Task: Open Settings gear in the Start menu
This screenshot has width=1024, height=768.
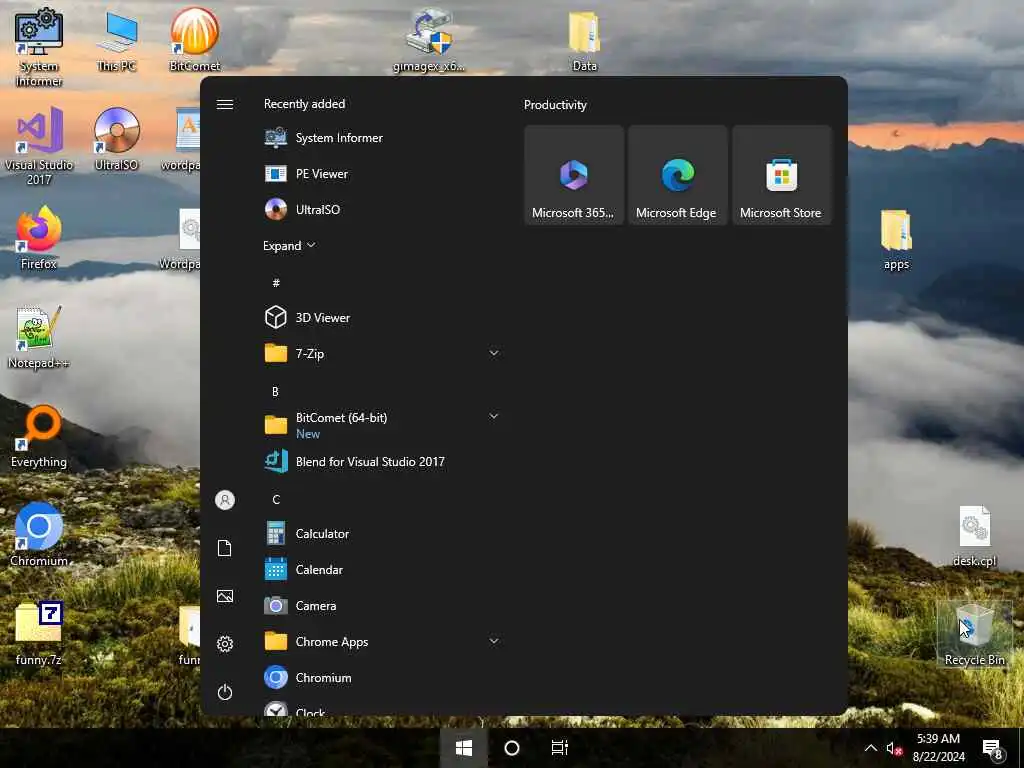Action: [x=225, y=644]
